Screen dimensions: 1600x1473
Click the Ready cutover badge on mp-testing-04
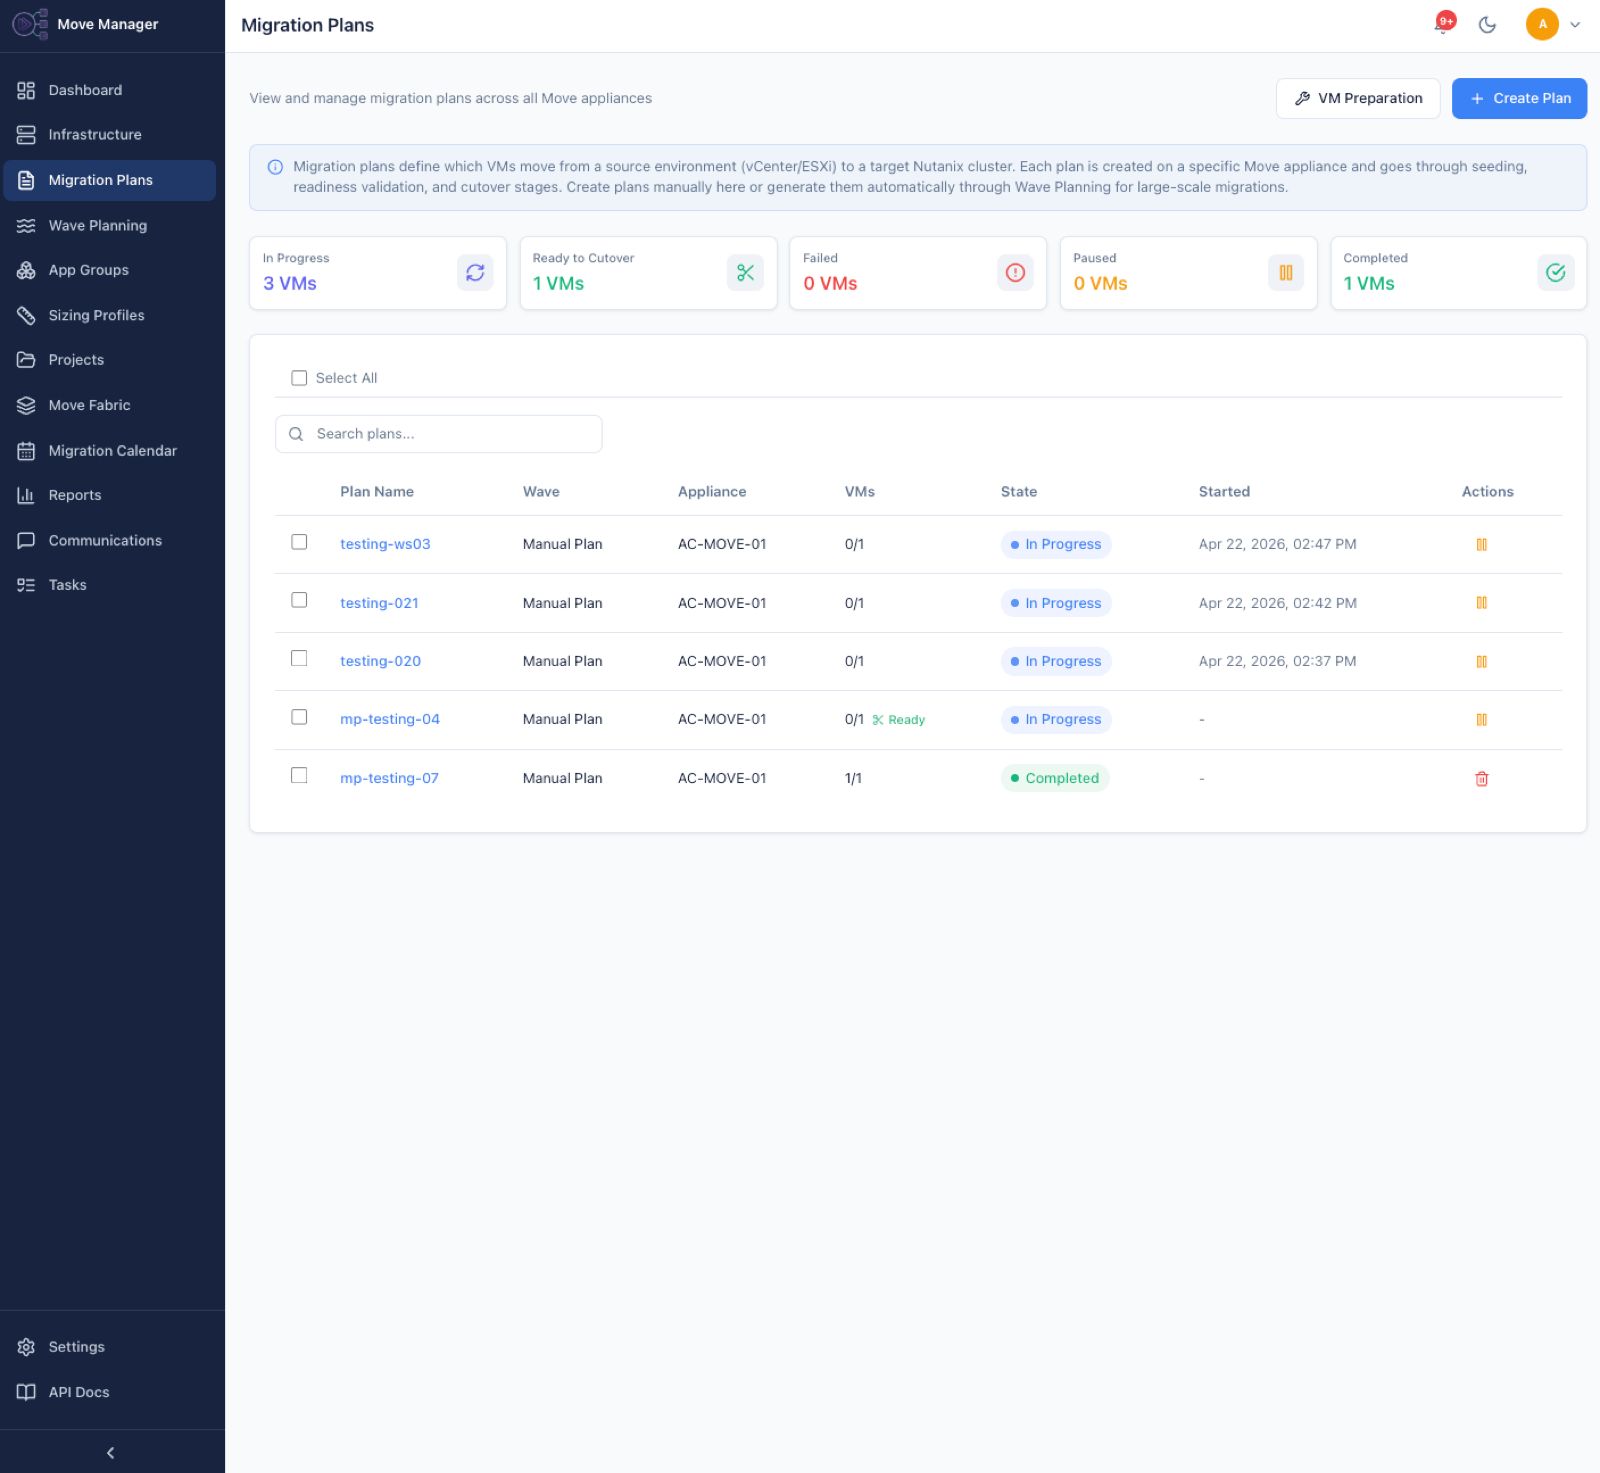click(x=899, y=720)
